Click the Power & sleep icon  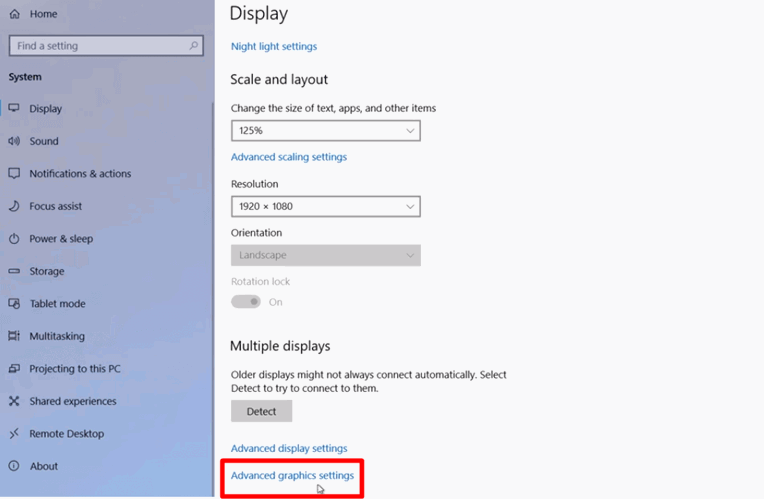click(x=14, y=238)
